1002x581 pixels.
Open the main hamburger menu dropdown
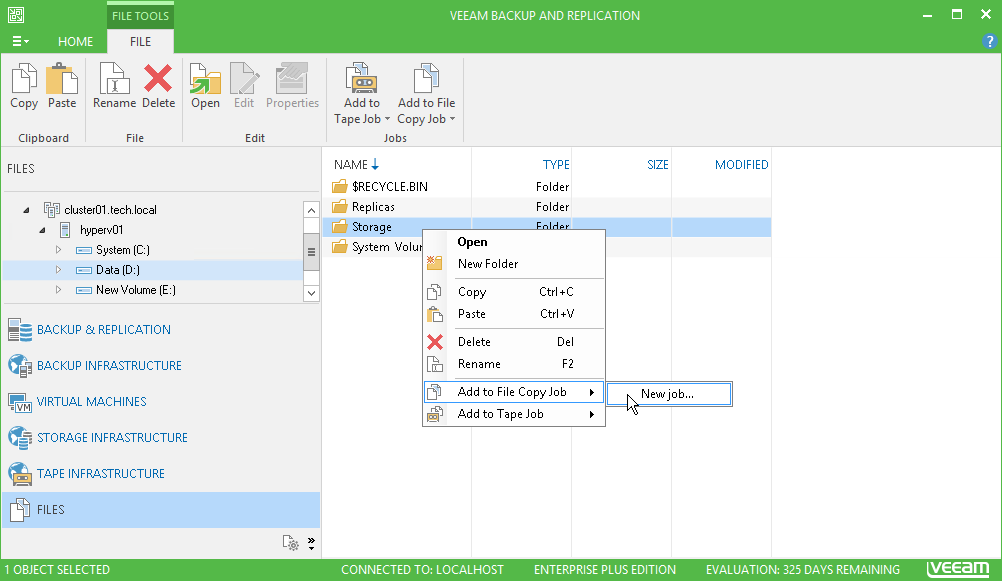tap(20, 42)
